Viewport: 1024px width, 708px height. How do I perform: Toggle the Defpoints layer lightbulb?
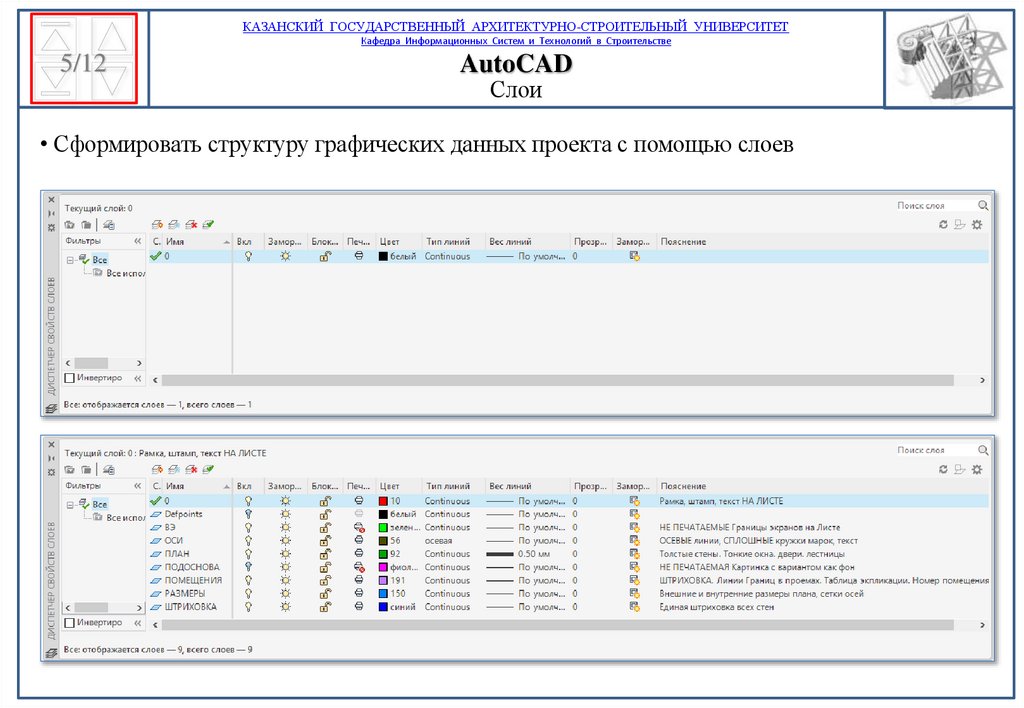pyautogui.click(x=247, y=514)
